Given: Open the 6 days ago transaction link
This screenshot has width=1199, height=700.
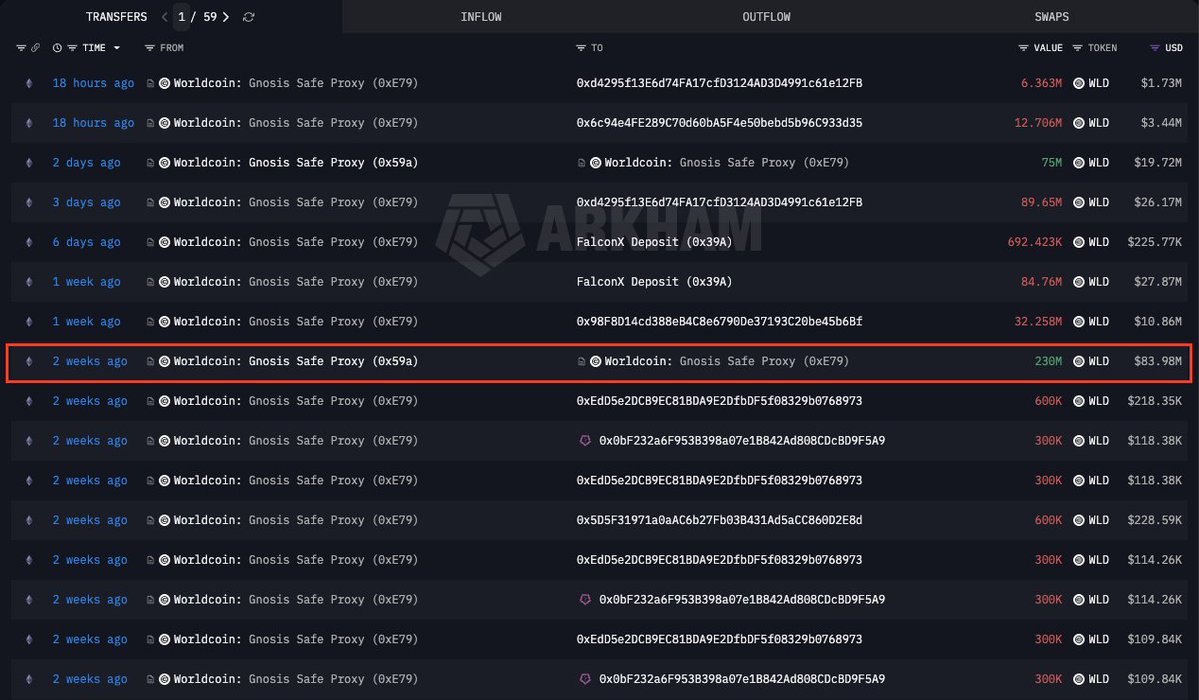Looking at the screenshot, I should coord(86,242).
